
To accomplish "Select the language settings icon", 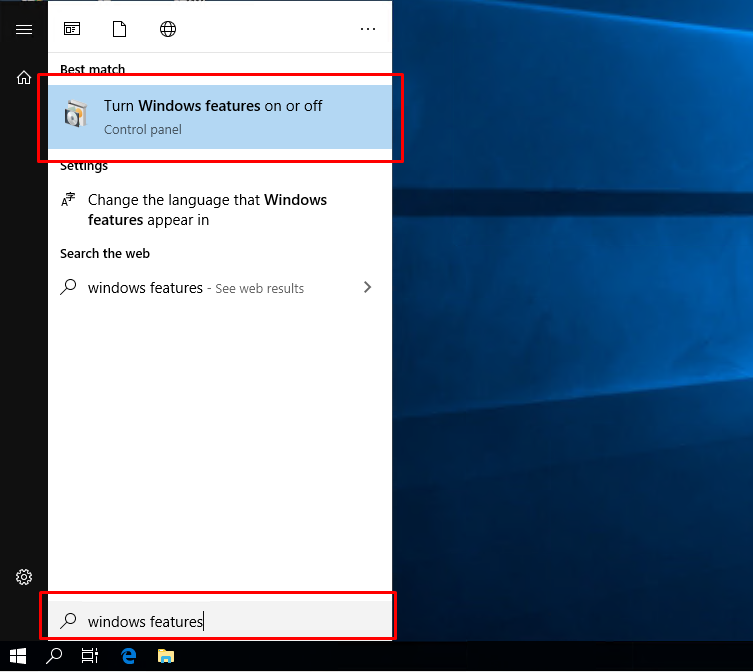I will click(x=68, y=199).
